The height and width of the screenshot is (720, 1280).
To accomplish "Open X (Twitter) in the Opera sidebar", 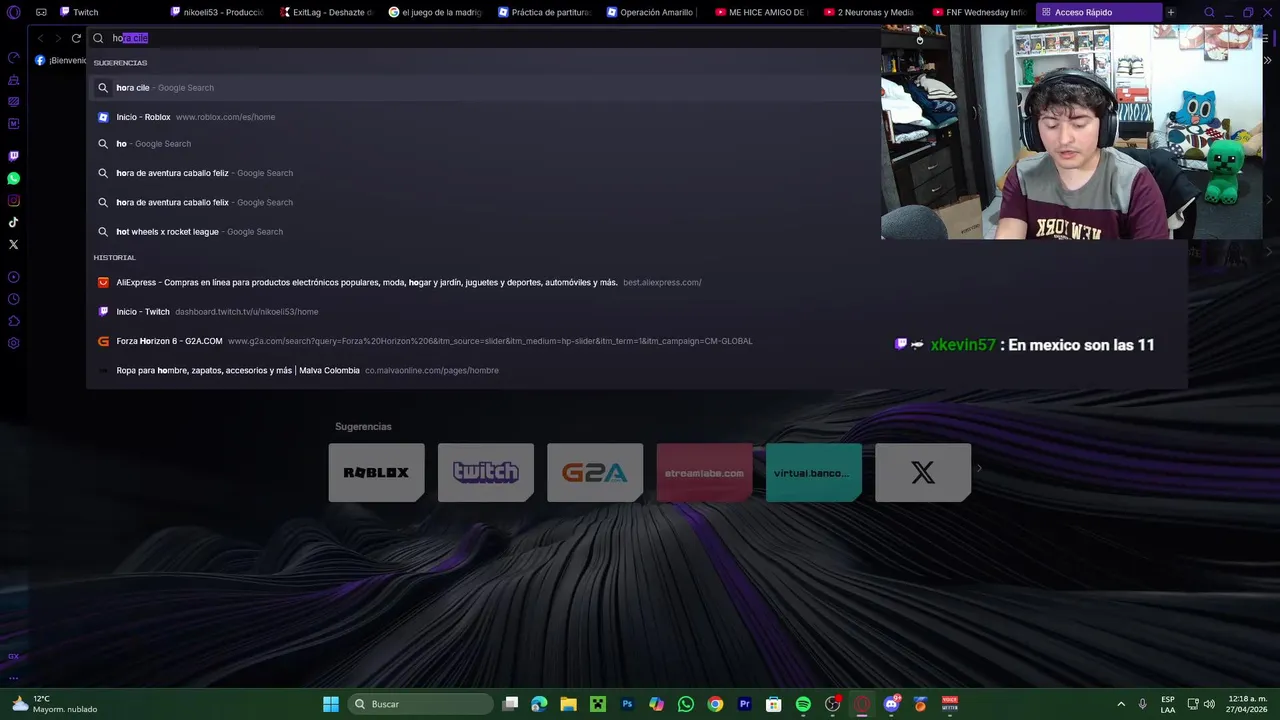I will click(14, 244).
